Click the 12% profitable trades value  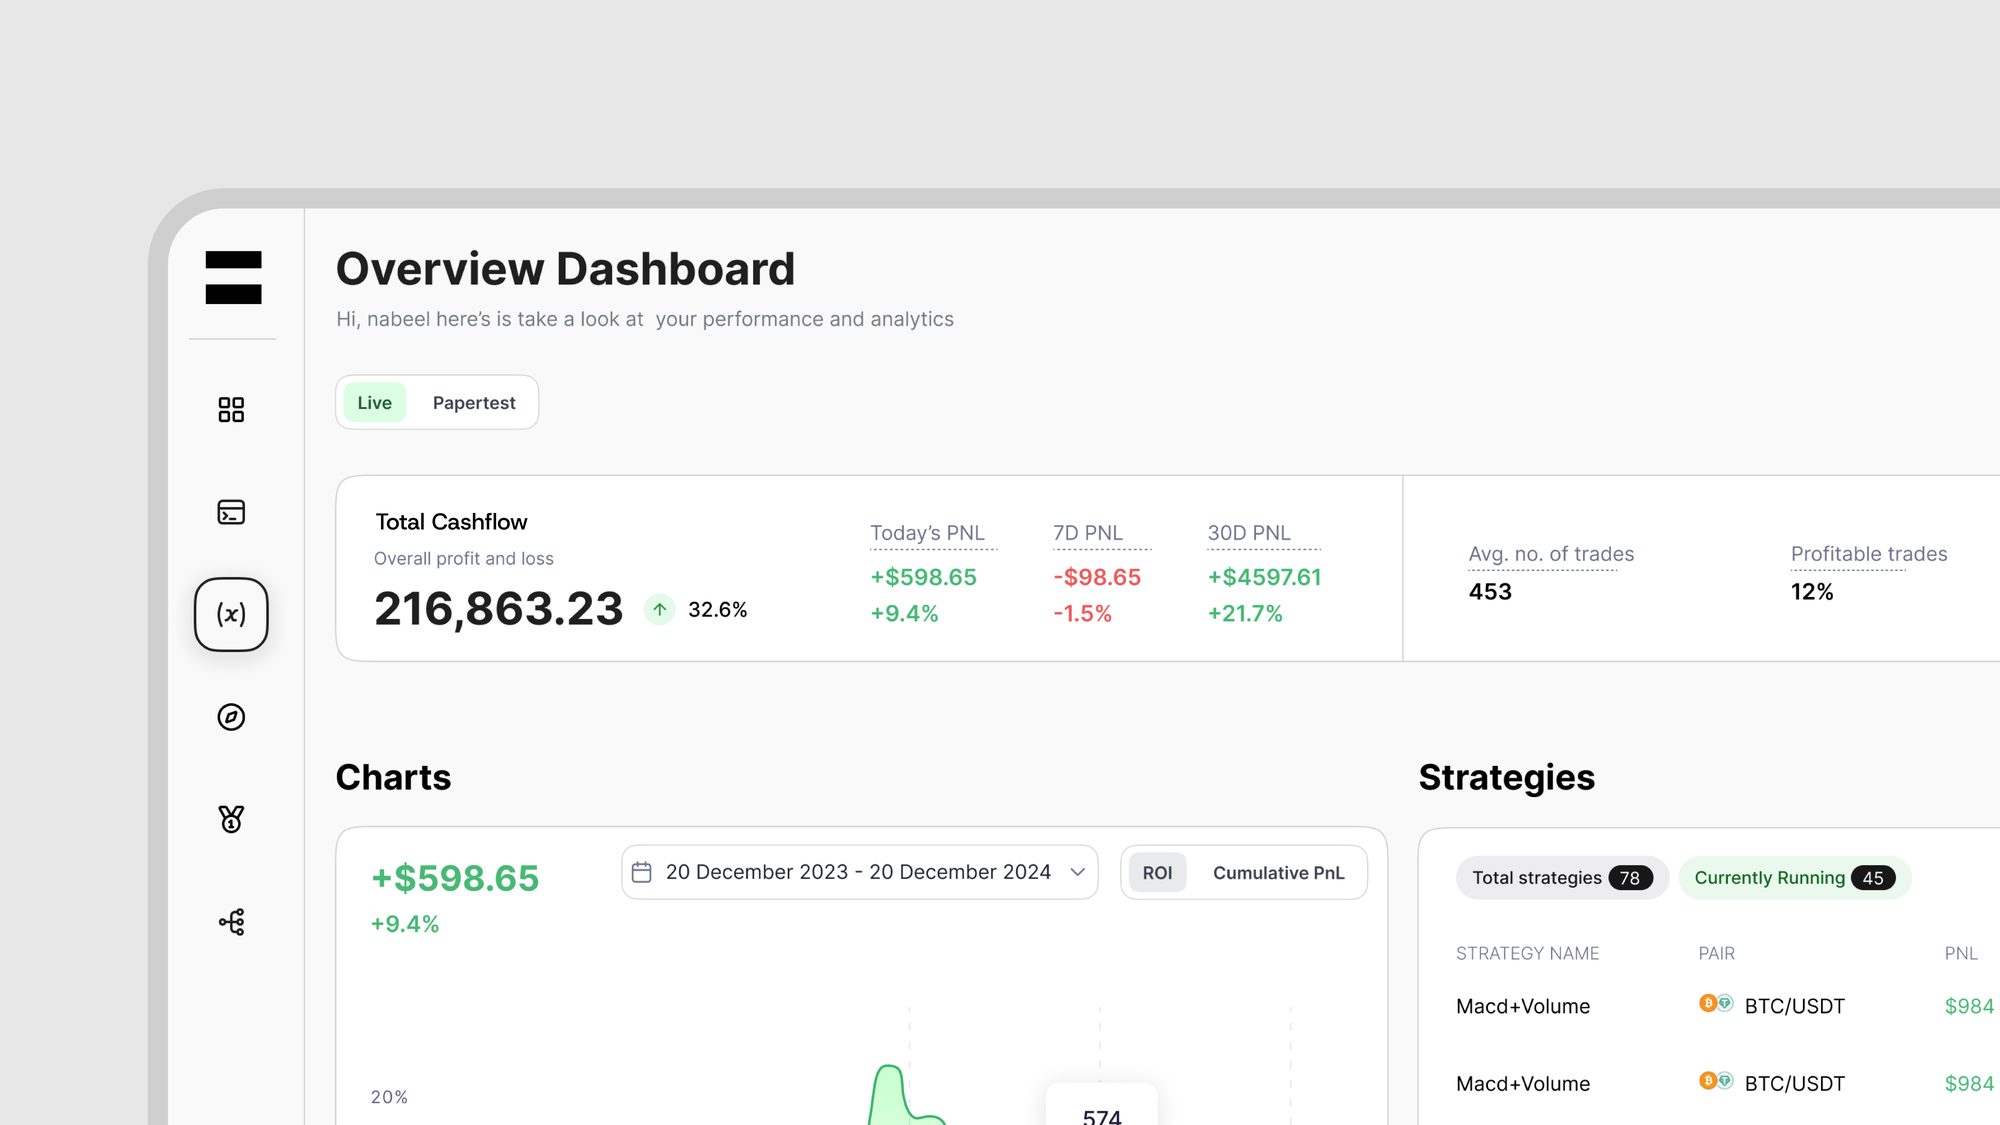(1812, 592)
